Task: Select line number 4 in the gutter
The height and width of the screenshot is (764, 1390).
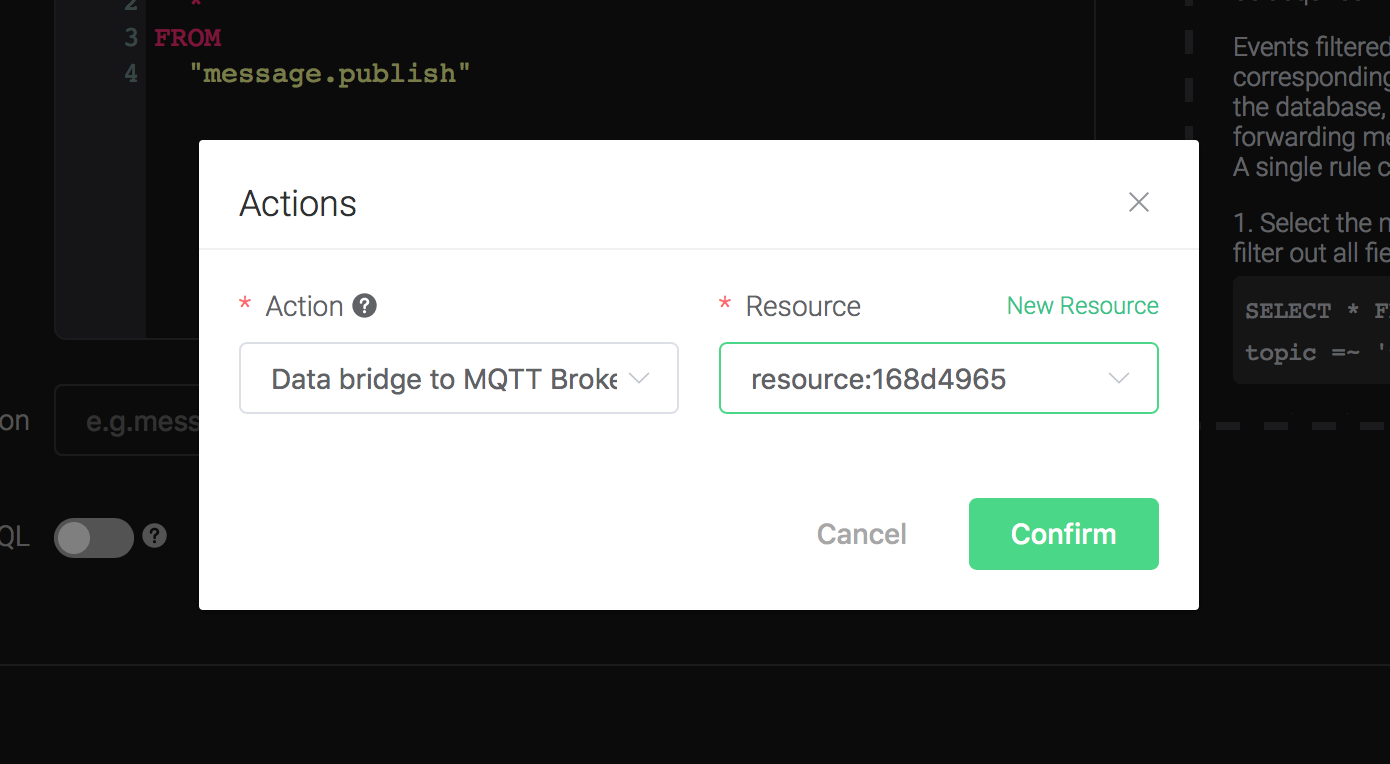Action: coord(131,73)
